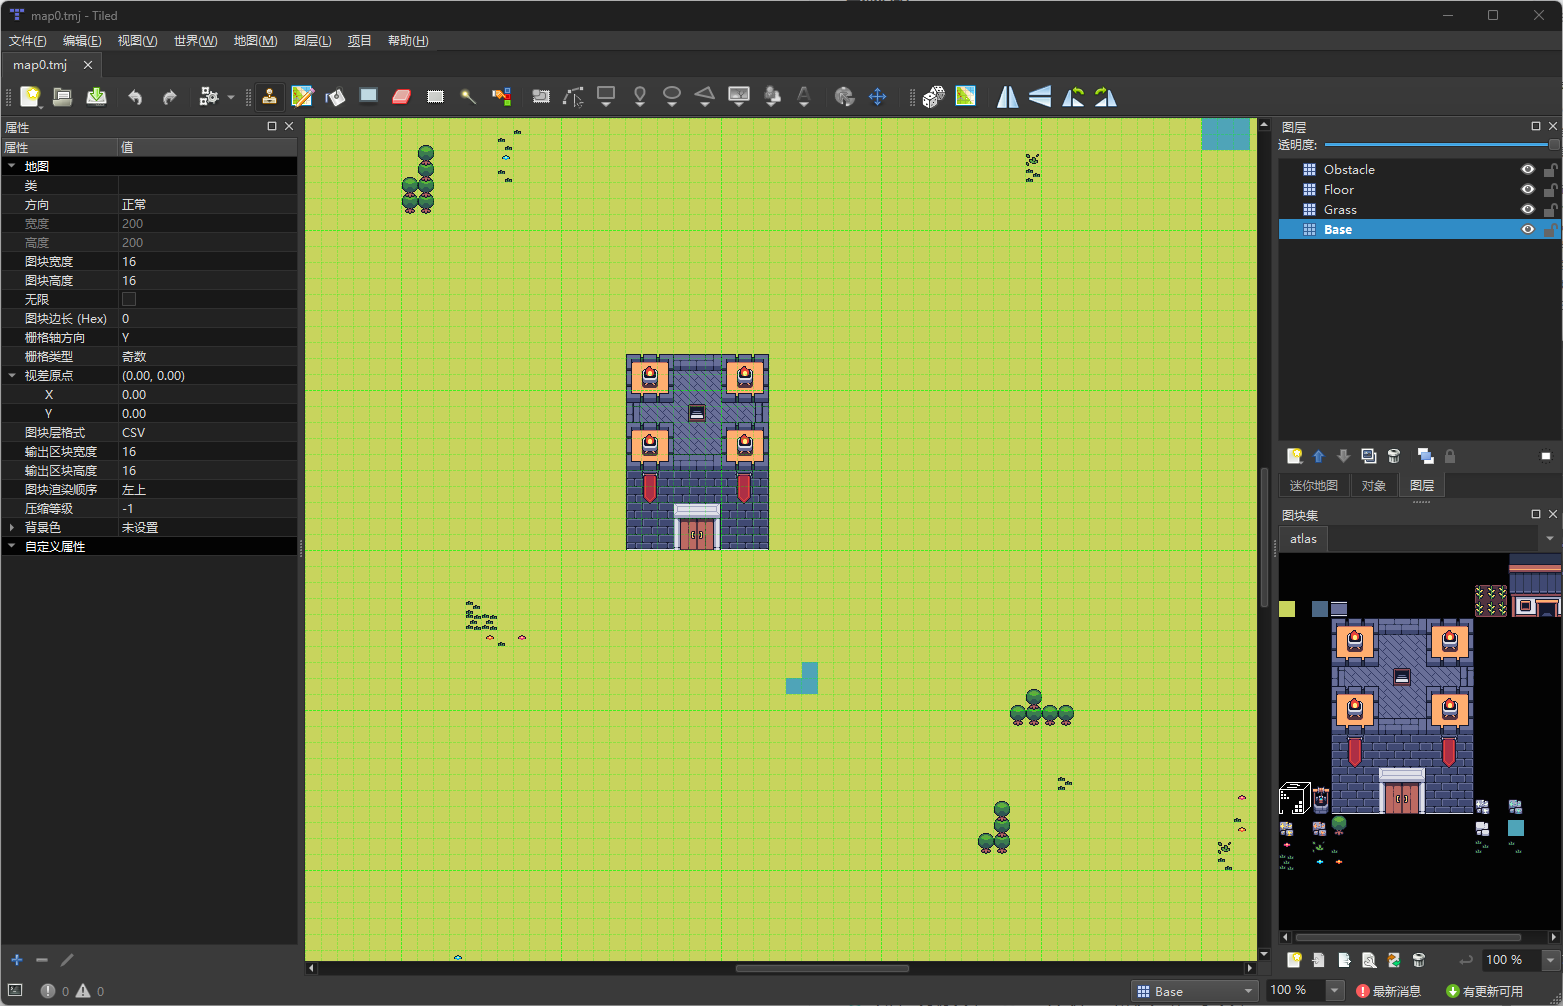The image size is (1563, 1006).
Task: Hide the Obstacle layer
Action: (x=1527, y=169)
